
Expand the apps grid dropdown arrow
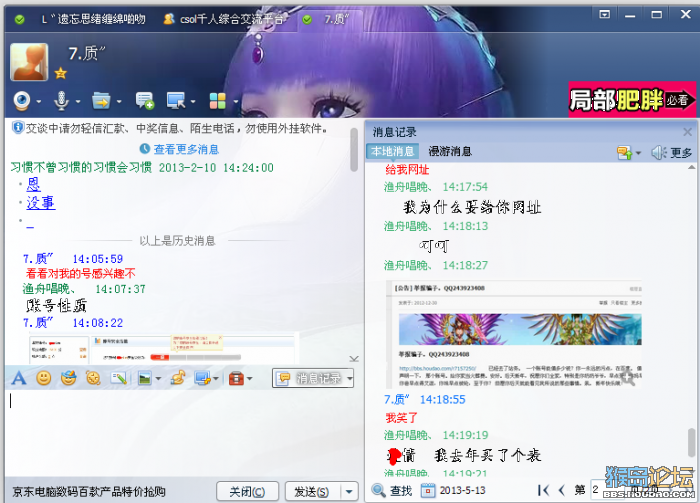tap(235, 102)
